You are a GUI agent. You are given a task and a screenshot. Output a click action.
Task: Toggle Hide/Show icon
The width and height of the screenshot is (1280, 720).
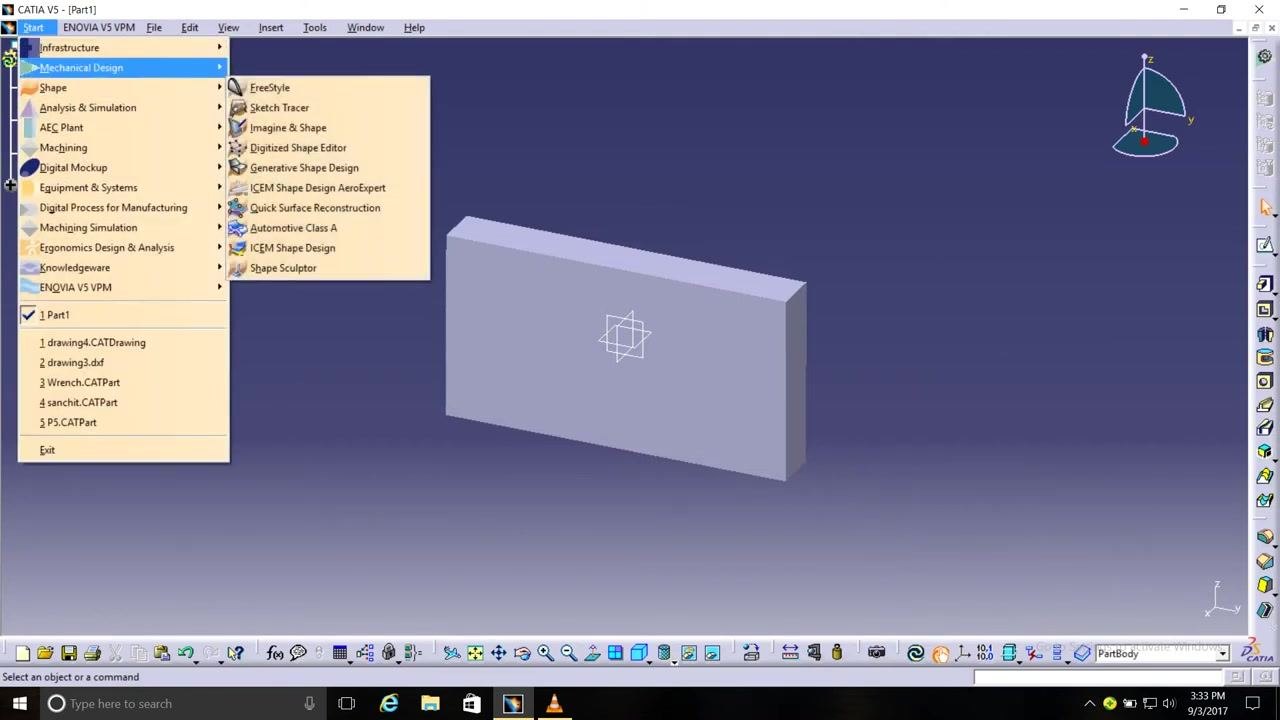click(x=689, y=653)
